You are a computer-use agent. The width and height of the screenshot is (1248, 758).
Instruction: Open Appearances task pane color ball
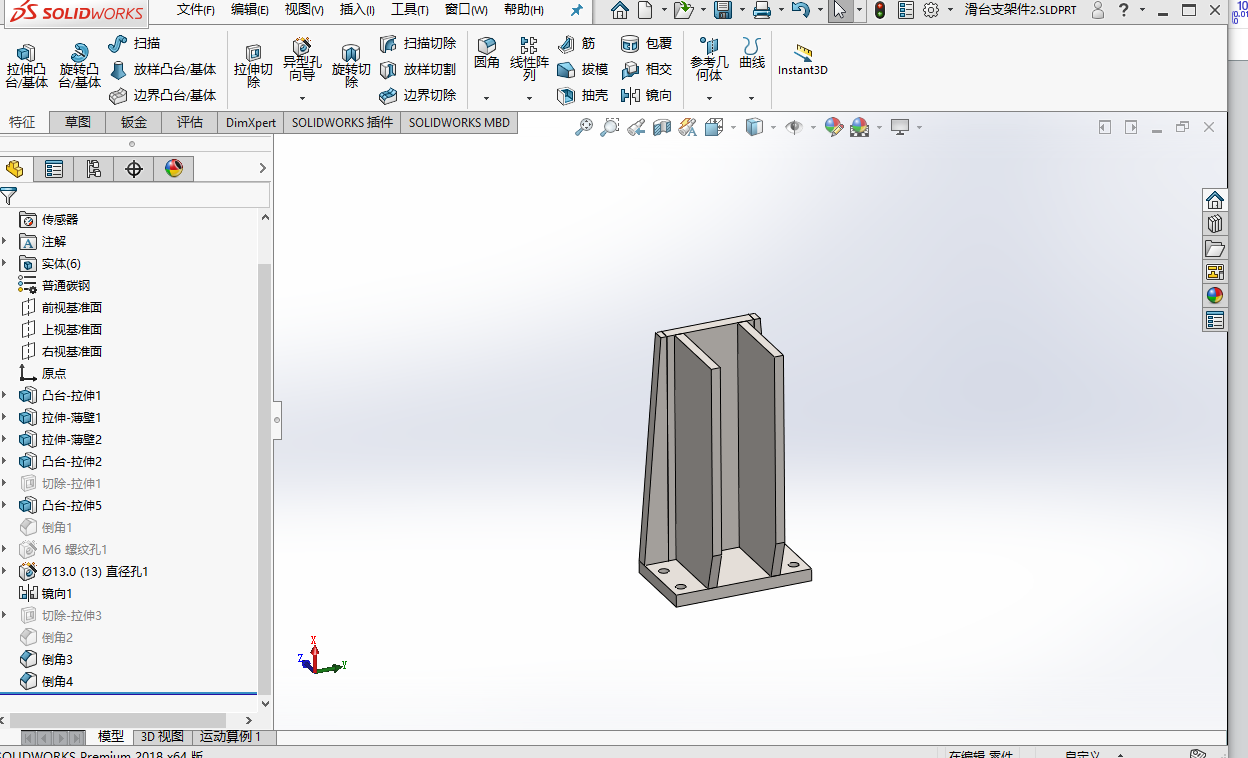1215,295
